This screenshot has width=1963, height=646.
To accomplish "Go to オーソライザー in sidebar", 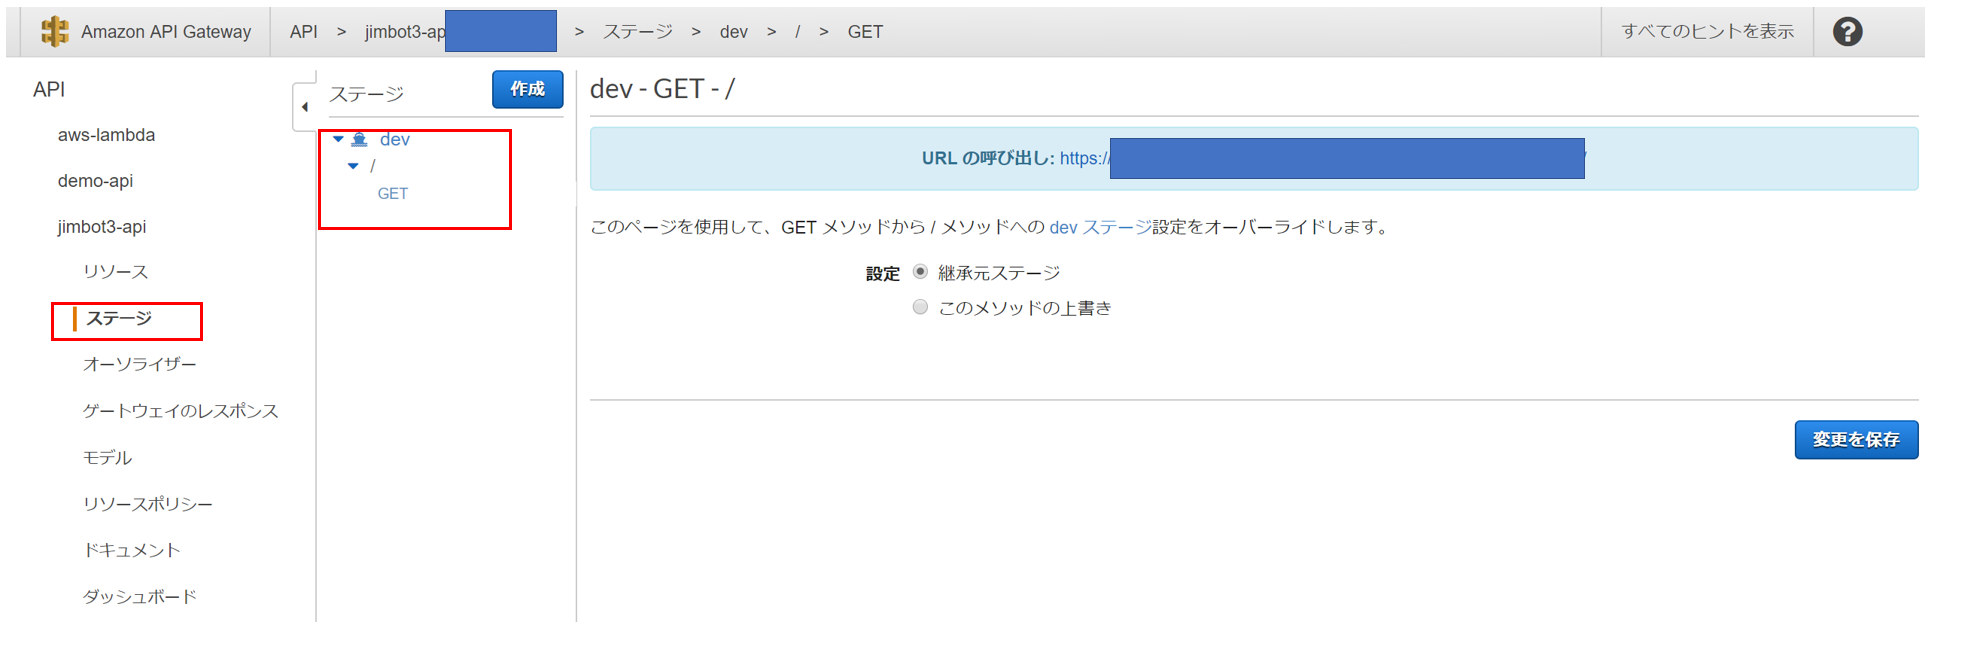I will tap(139, 364).
